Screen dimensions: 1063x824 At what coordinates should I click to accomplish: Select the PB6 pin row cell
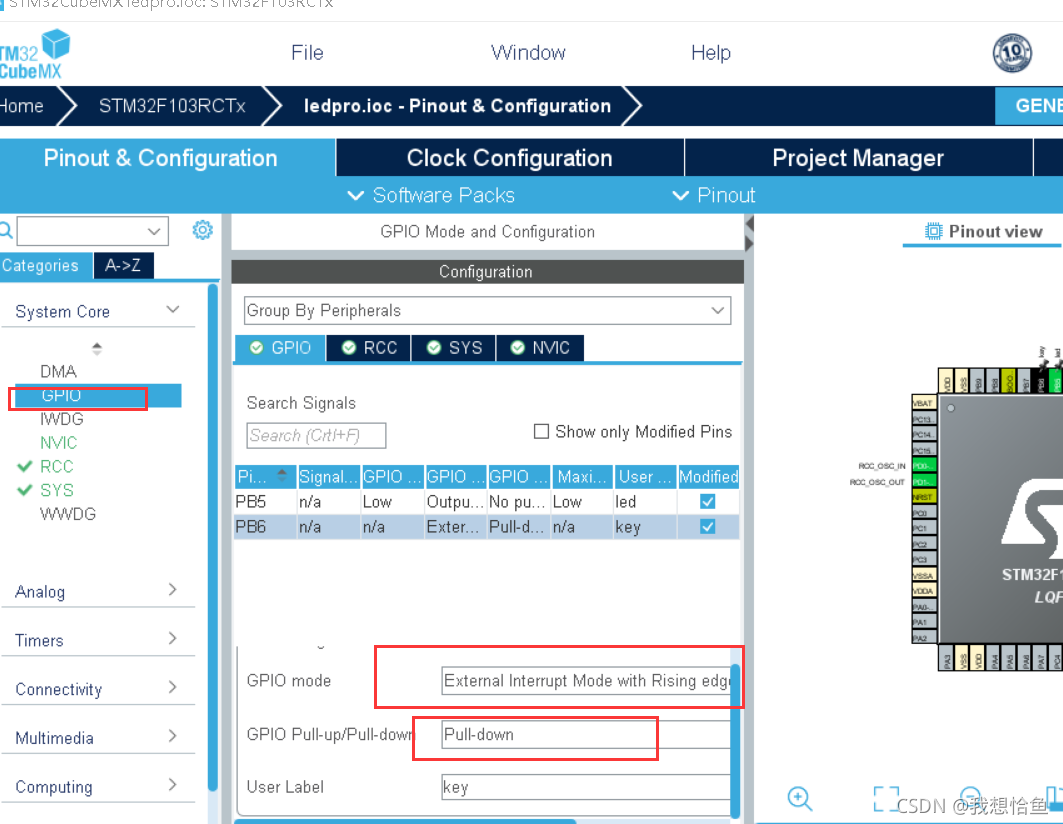(265, 527)
